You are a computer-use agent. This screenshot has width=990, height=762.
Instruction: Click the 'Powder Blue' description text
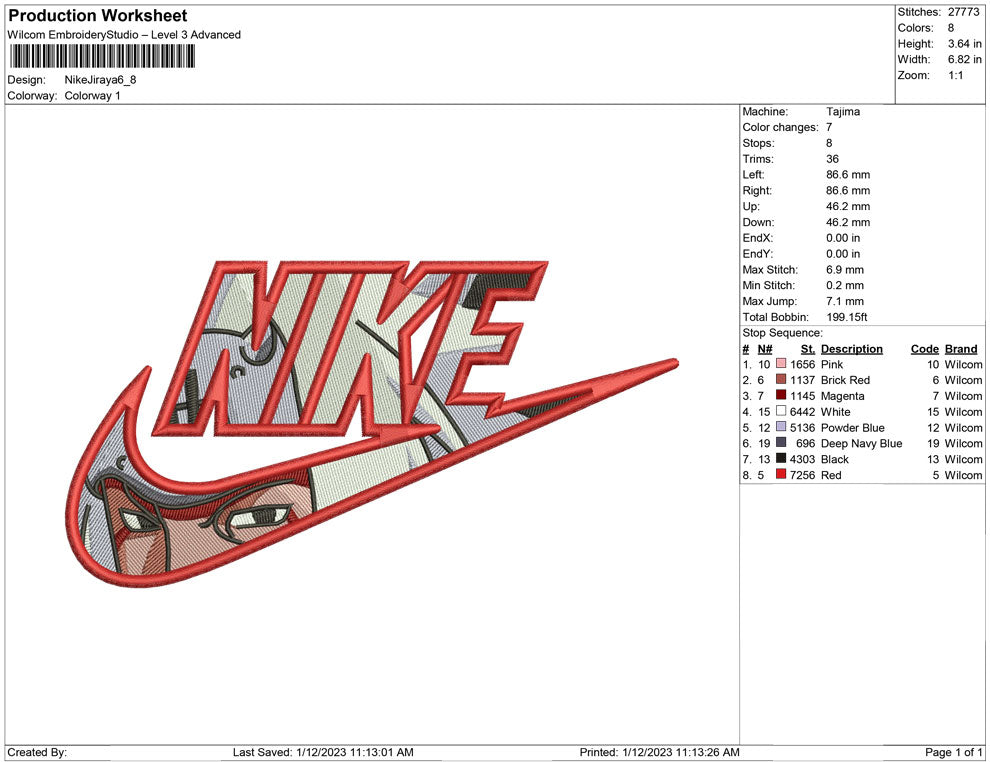click(x=852, y=427)
